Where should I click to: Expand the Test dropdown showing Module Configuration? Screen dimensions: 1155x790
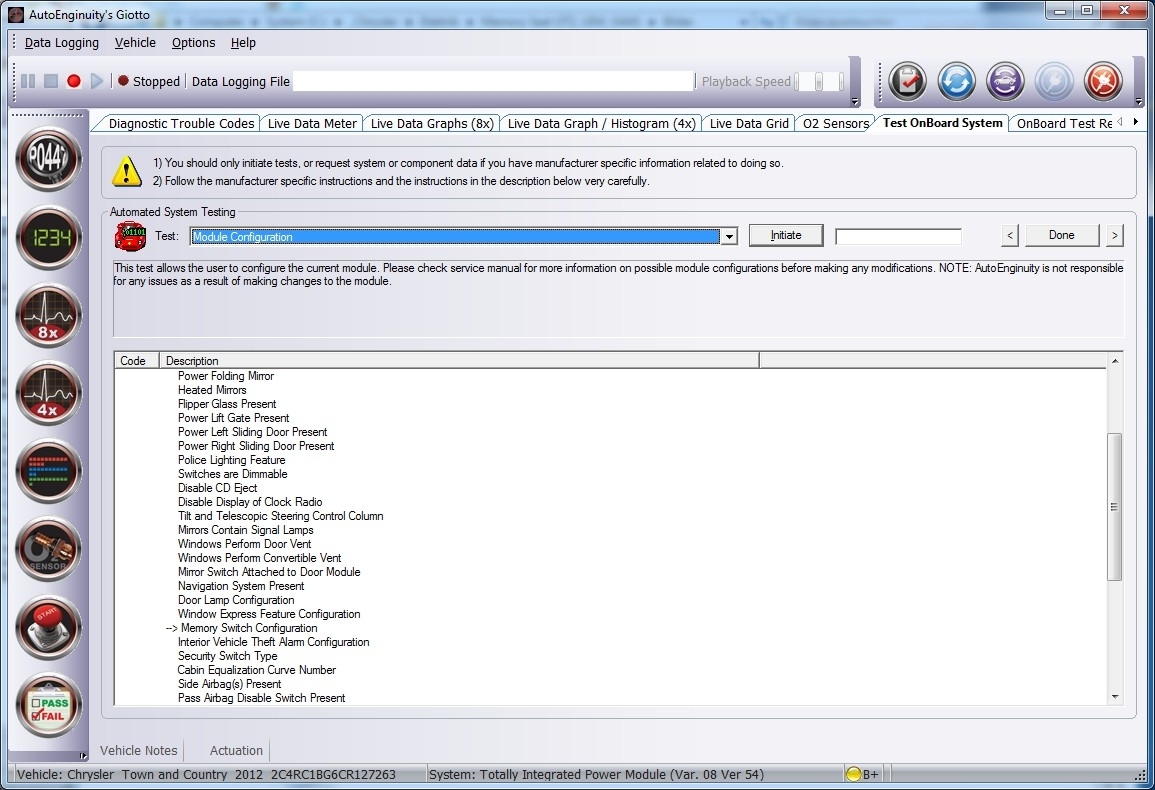tap(729, 237)
